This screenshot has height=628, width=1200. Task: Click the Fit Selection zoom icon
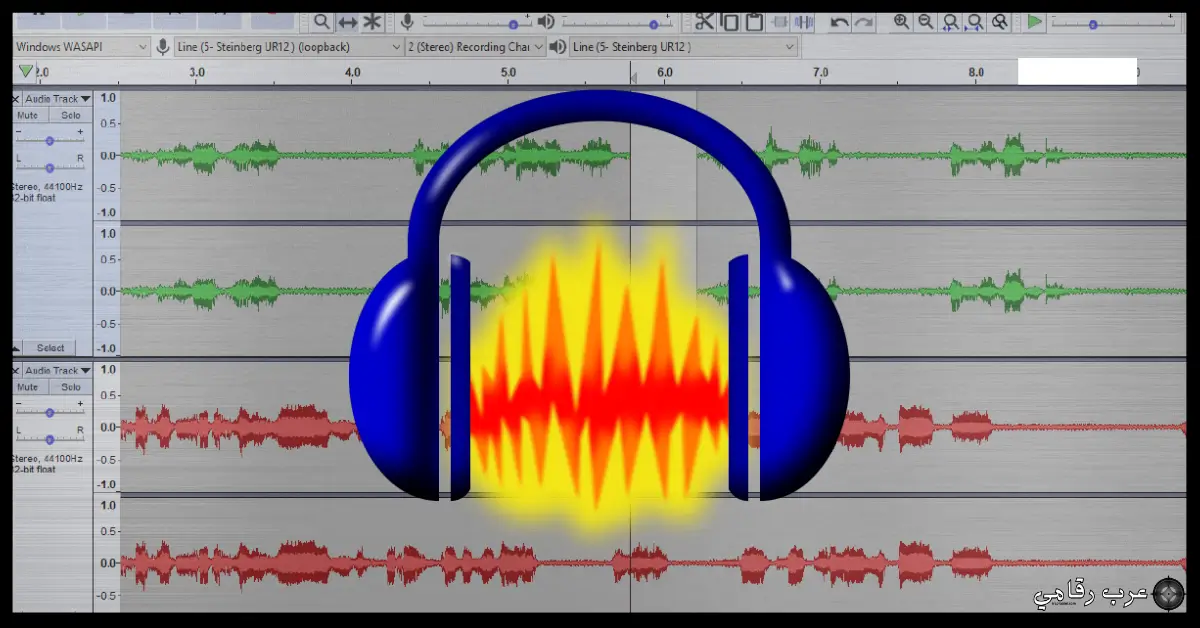coord(950,21)
